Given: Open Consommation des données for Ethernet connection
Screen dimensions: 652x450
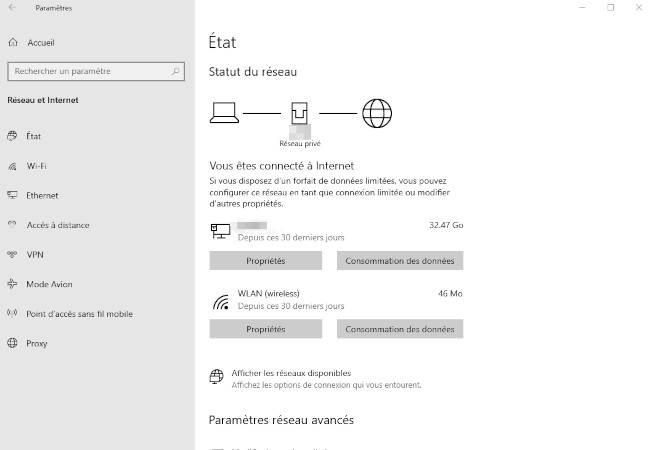Looking at the screenshot, I should [400, 260].
